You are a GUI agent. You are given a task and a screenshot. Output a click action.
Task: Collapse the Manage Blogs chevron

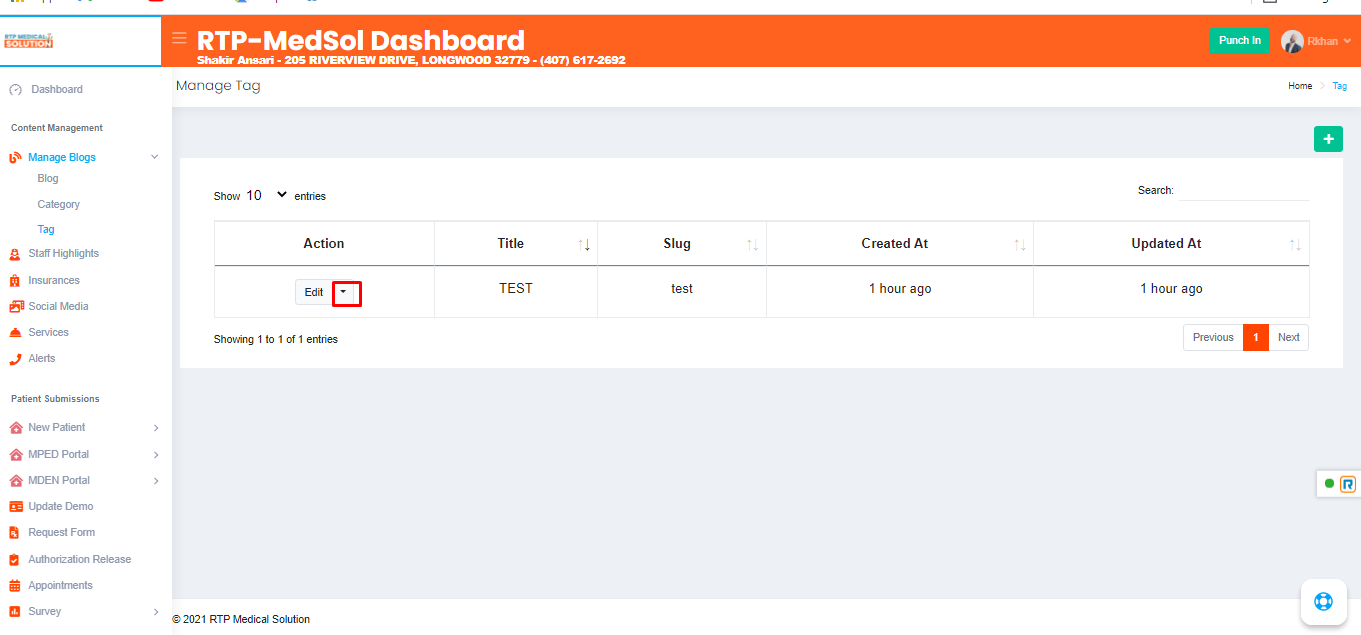(155, 157)
